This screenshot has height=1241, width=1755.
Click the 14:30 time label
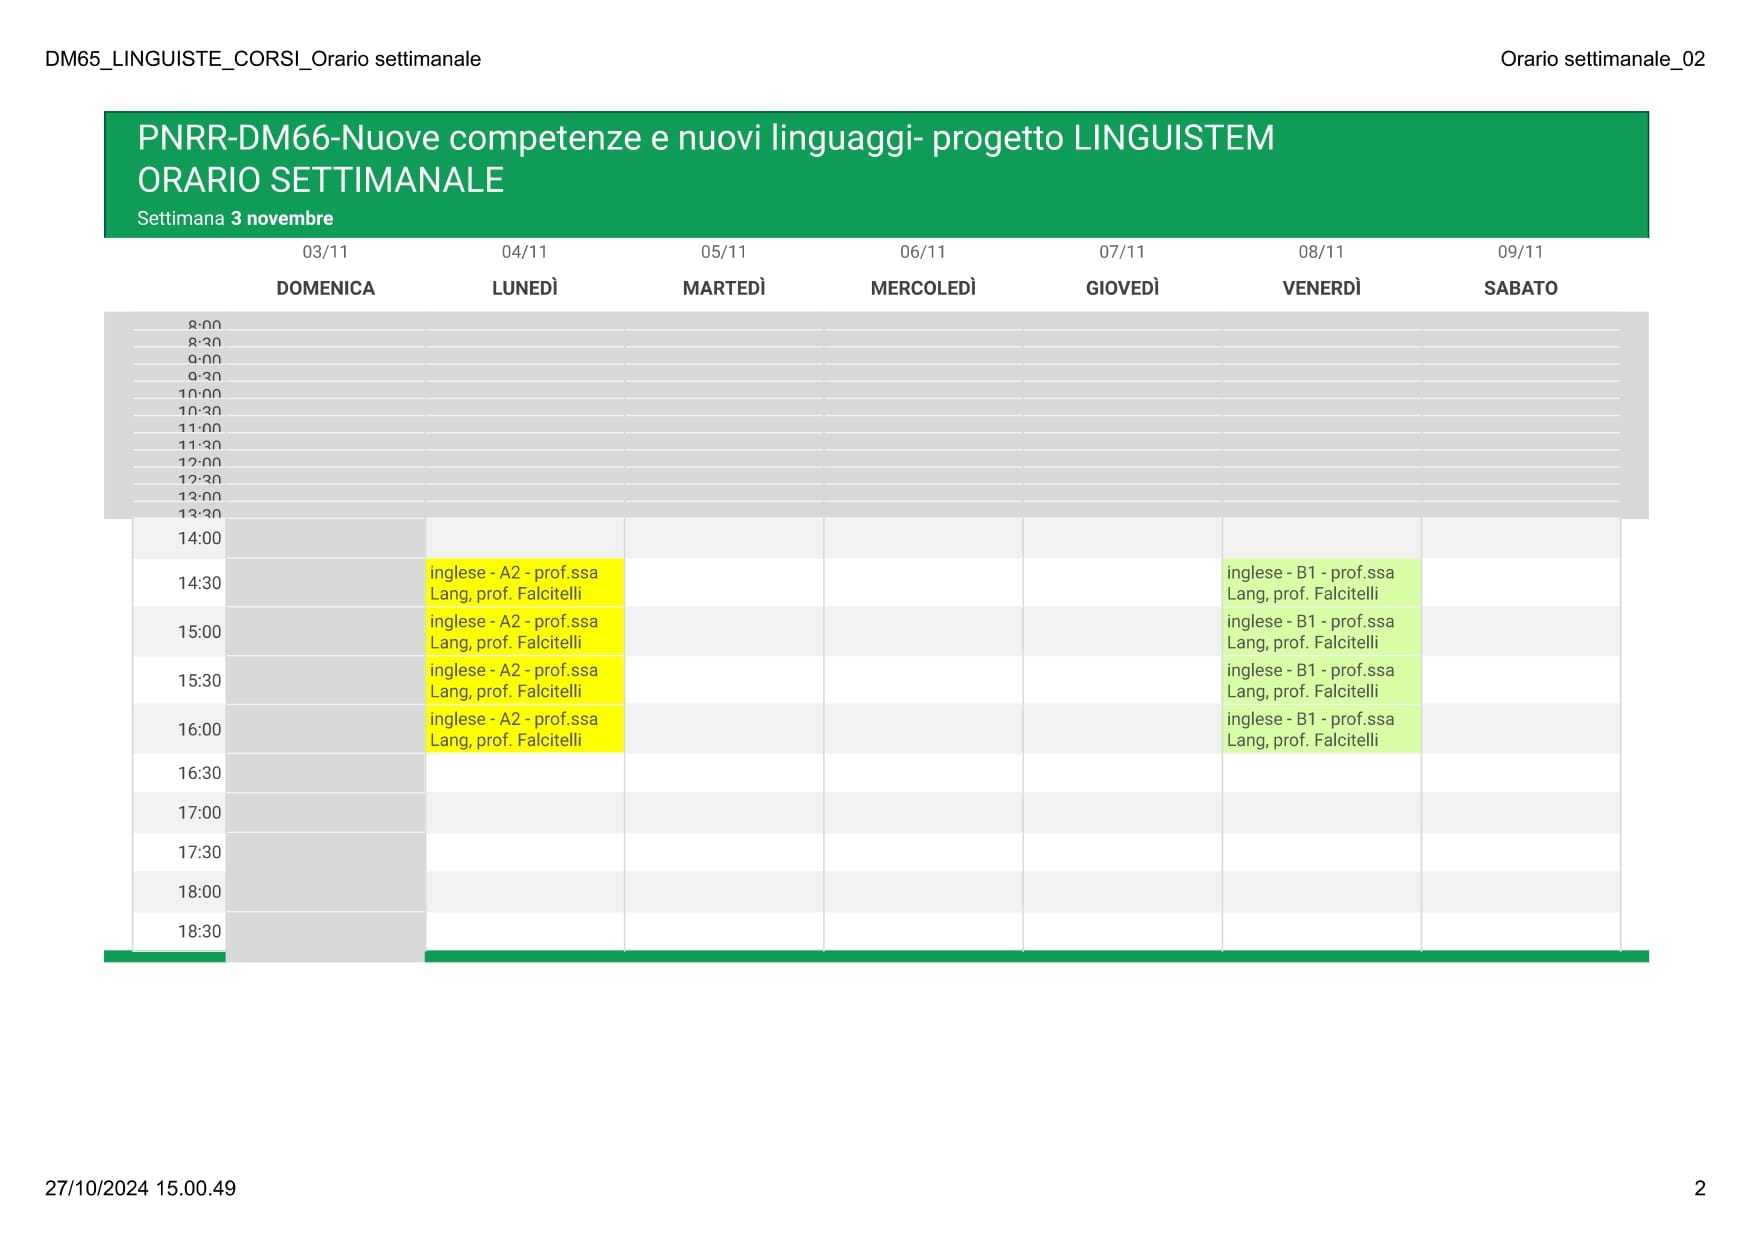(199, 583)
